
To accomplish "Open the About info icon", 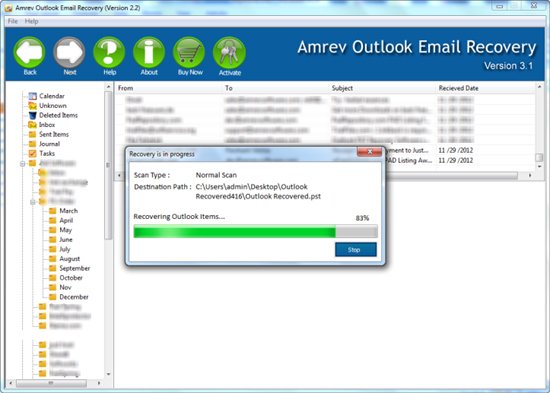I will [x=149, y=53].
